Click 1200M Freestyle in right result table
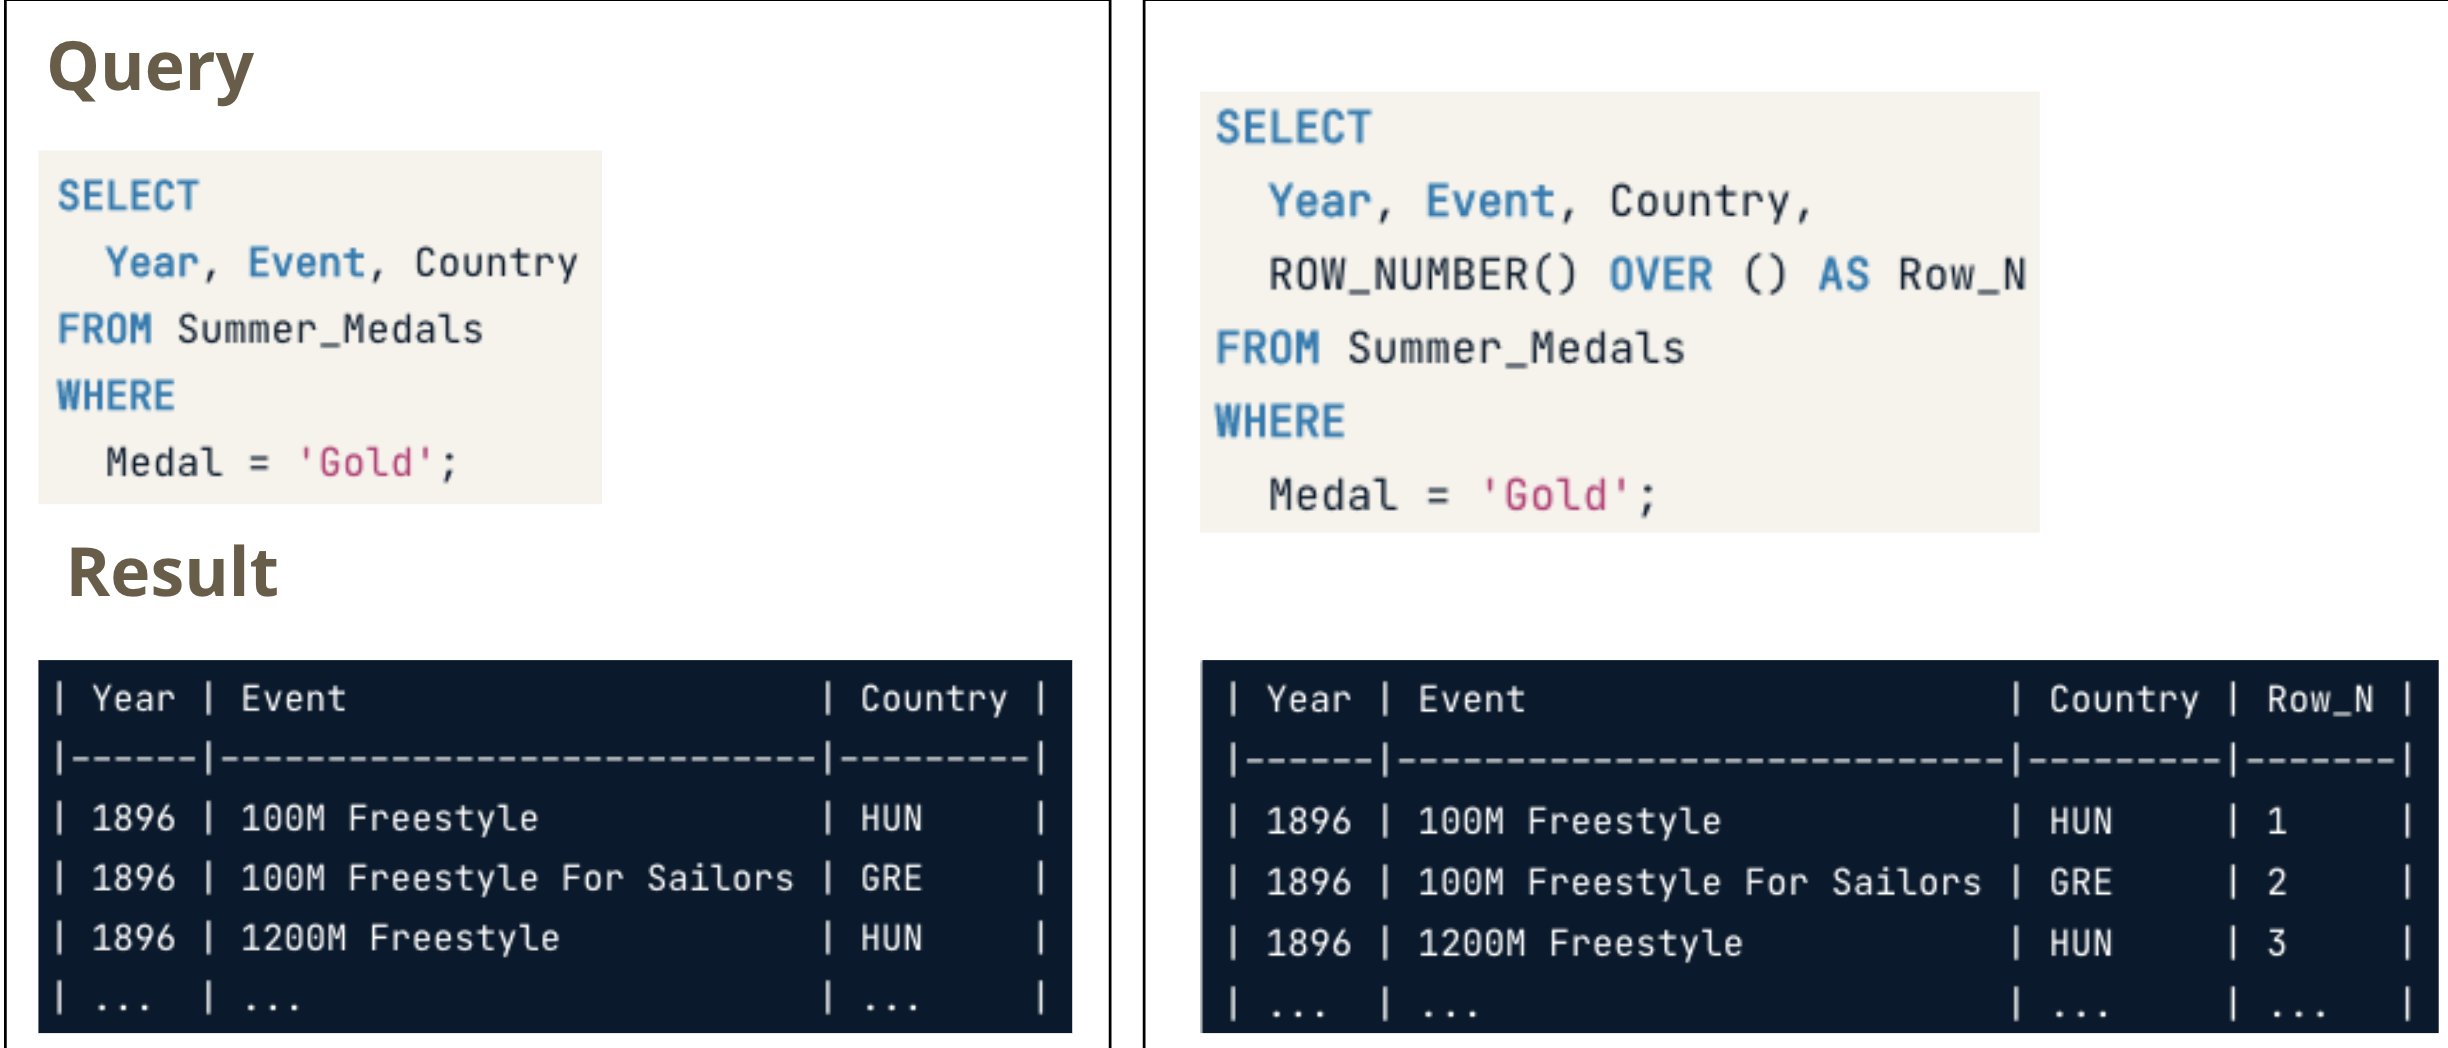 tap(1580, 943)
